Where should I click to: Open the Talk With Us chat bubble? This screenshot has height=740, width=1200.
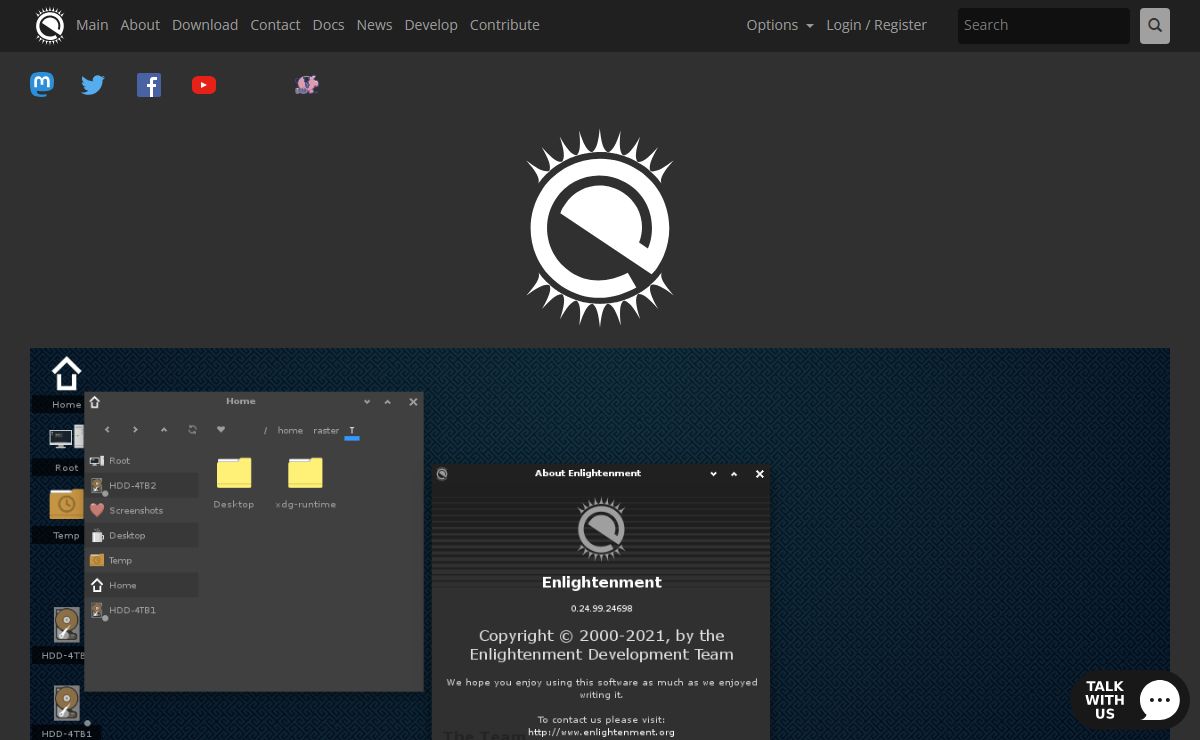point(1130,700)
